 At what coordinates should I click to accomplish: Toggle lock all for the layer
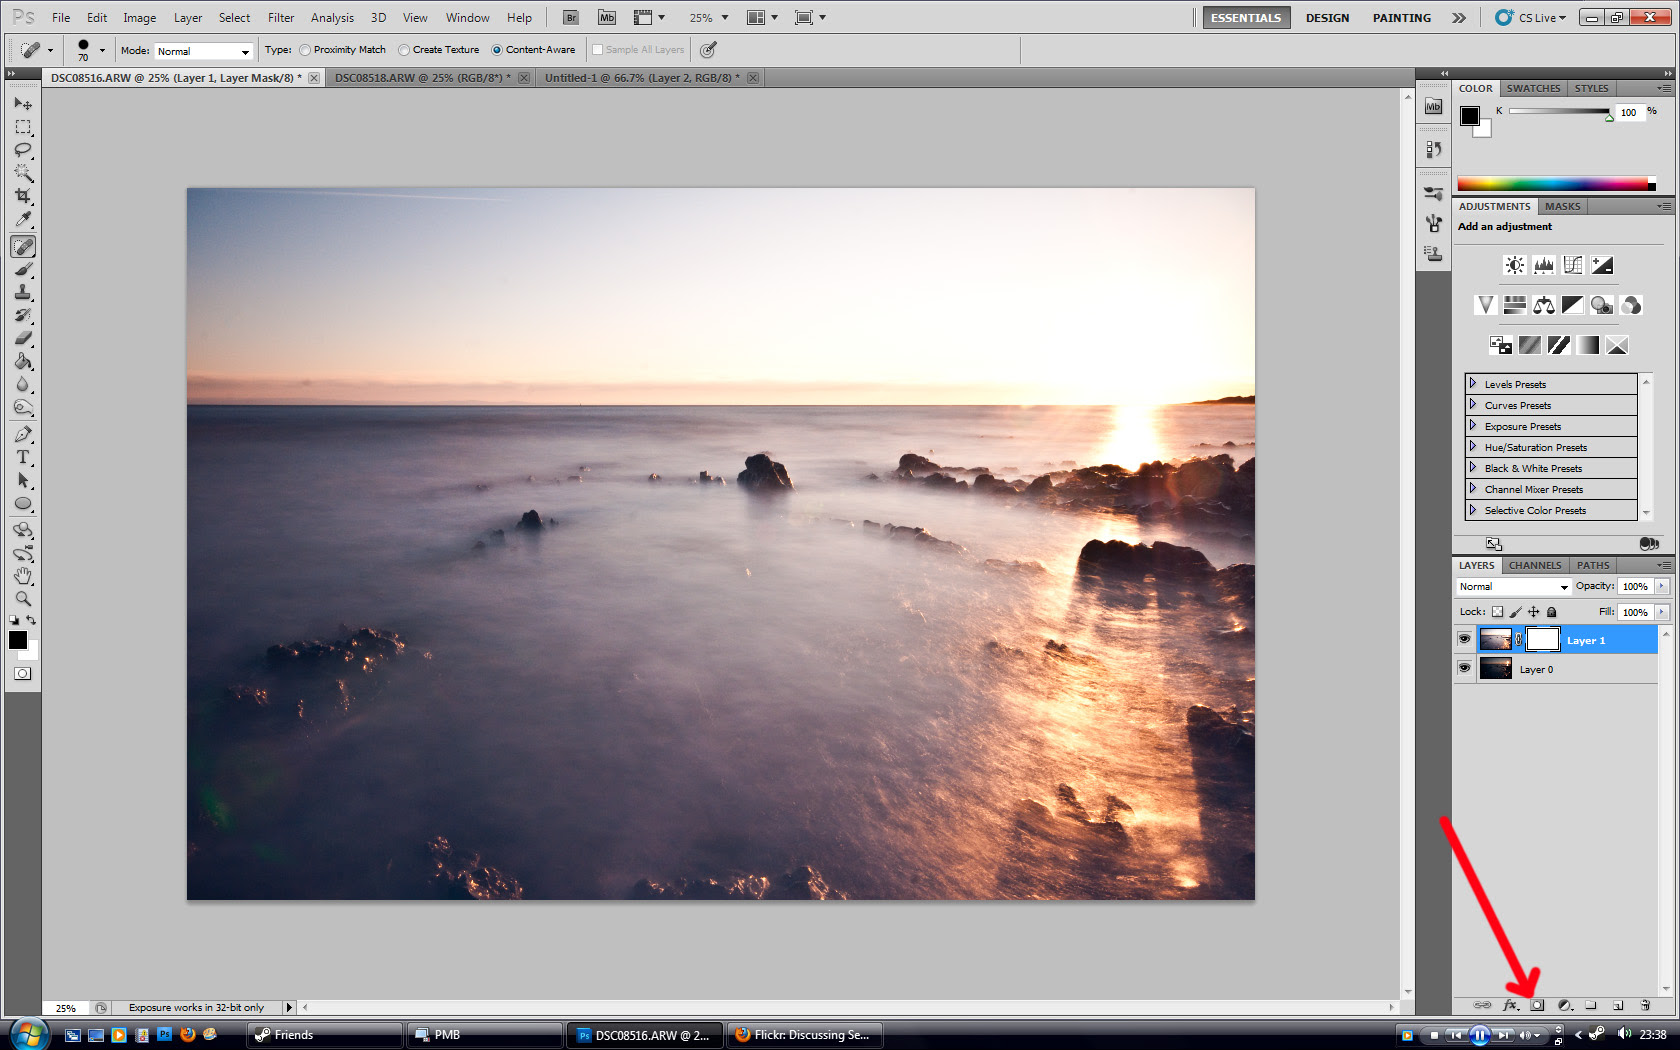click(x=1552, y=612)
